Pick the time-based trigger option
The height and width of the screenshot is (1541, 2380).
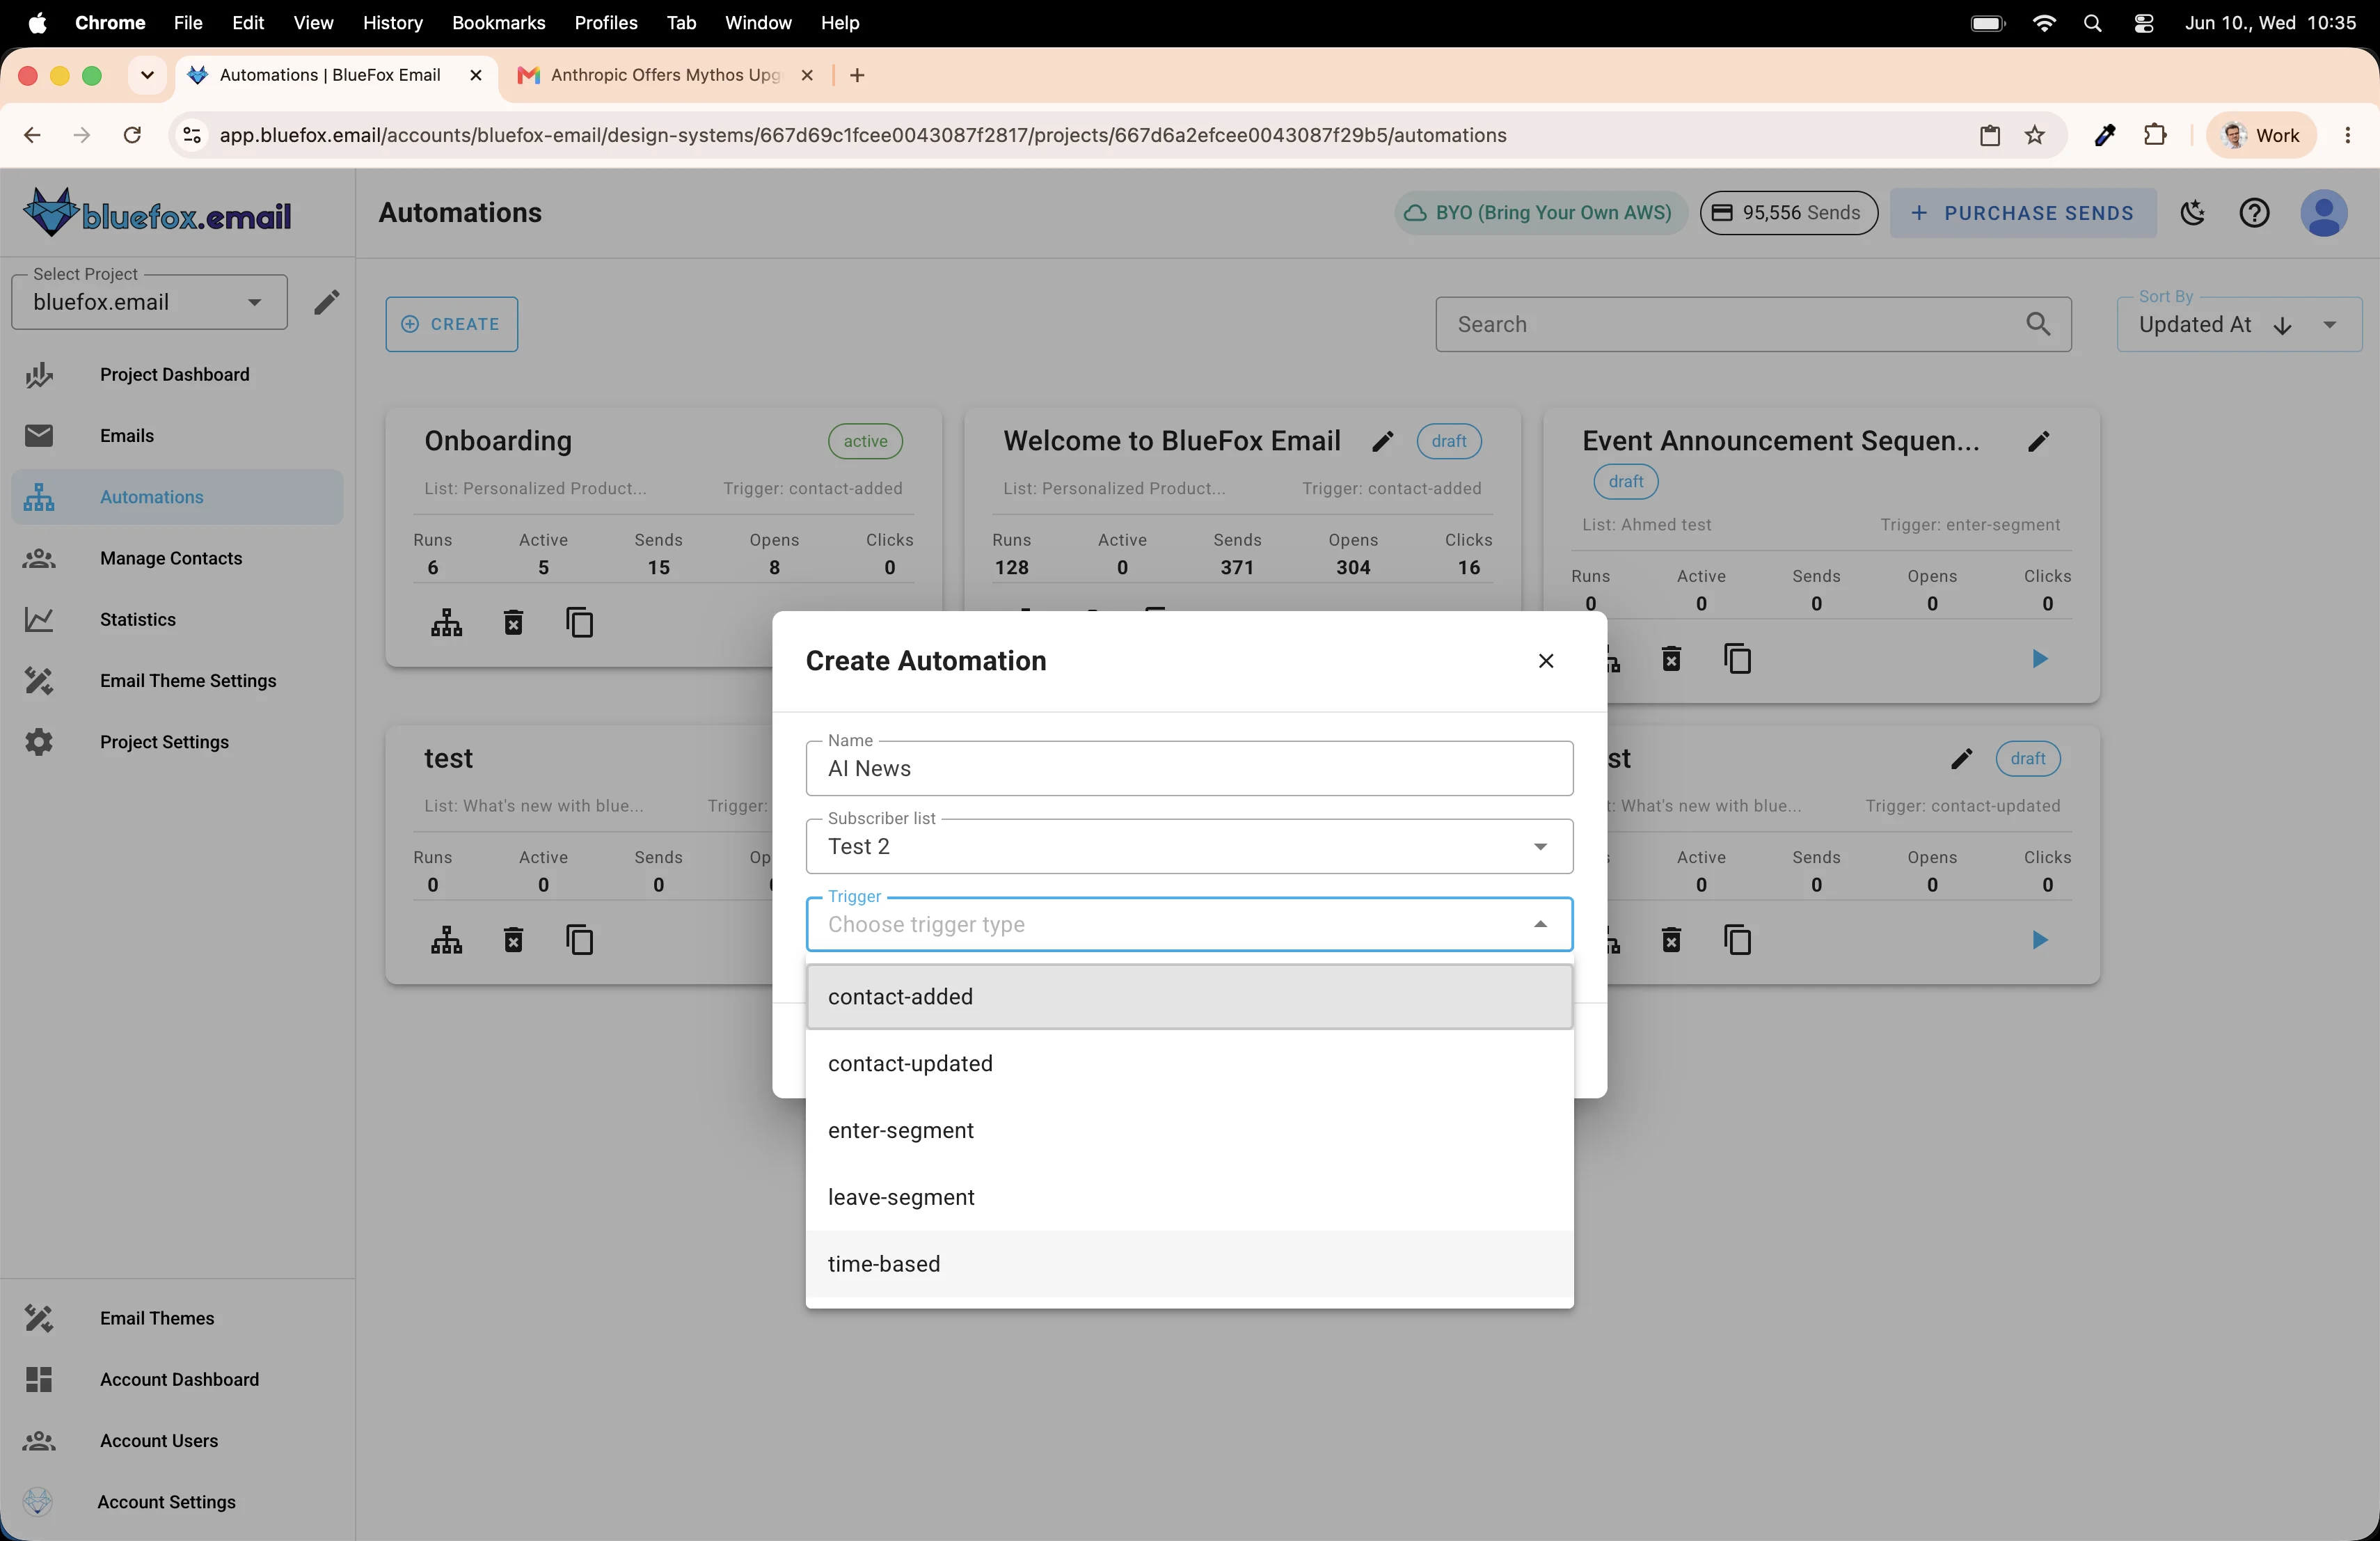click(x=1189, y=1264)
